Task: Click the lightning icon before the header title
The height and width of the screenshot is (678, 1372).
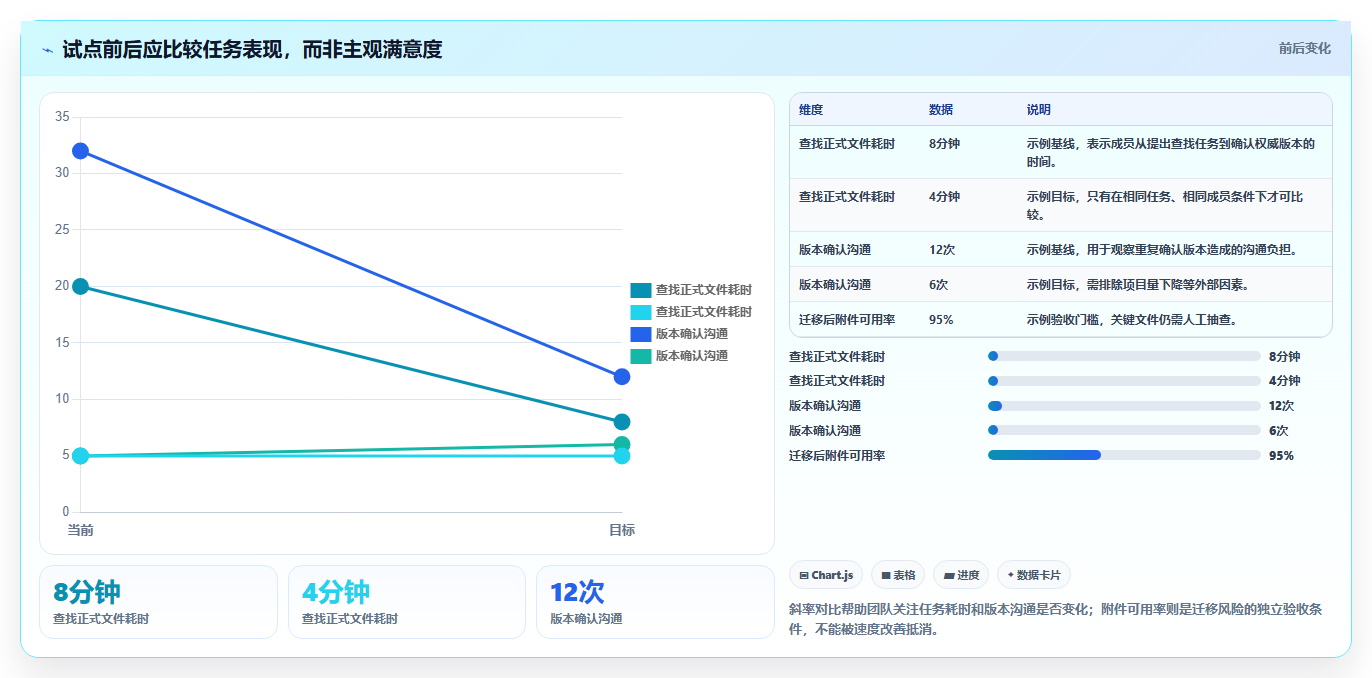Action: pyautogui.click(x=47, y=49)
